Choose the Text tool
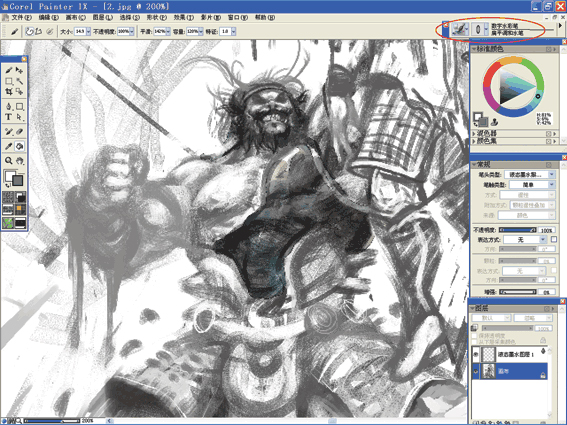The image size is (567, 425). point(9,117)
